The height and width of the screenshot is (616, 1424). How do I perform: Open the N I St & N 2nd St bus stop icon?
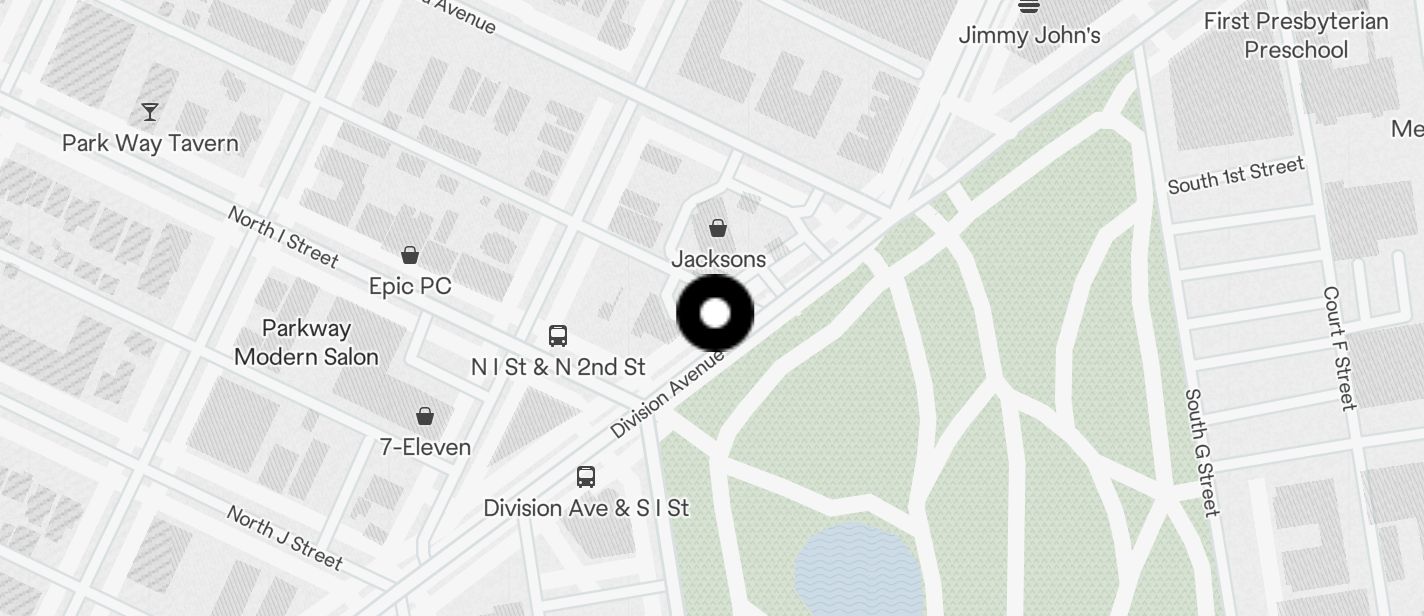(558, 335)
